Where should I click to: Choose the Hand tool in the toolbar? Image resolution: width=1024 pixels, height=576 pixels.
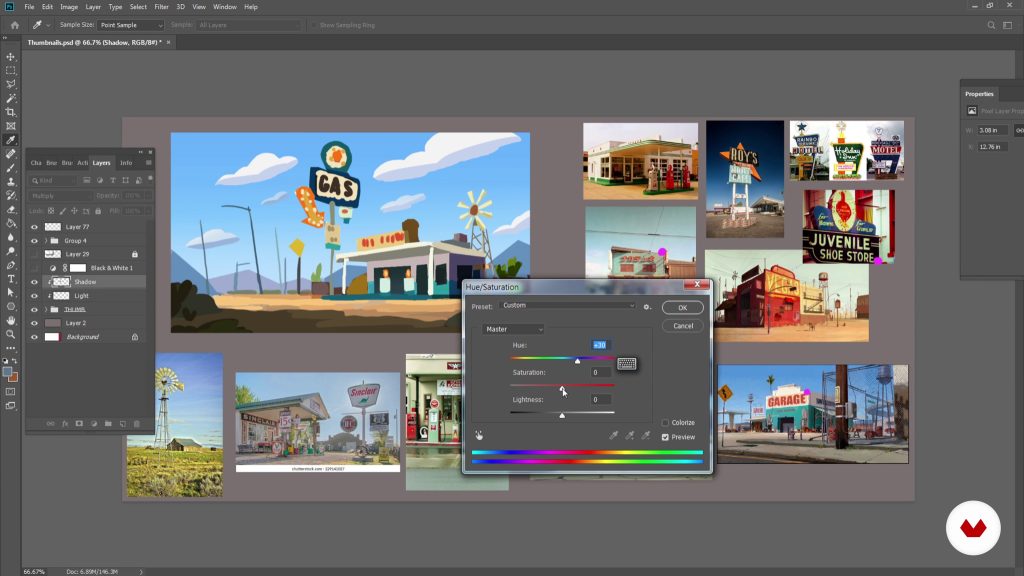click(11, 321)
